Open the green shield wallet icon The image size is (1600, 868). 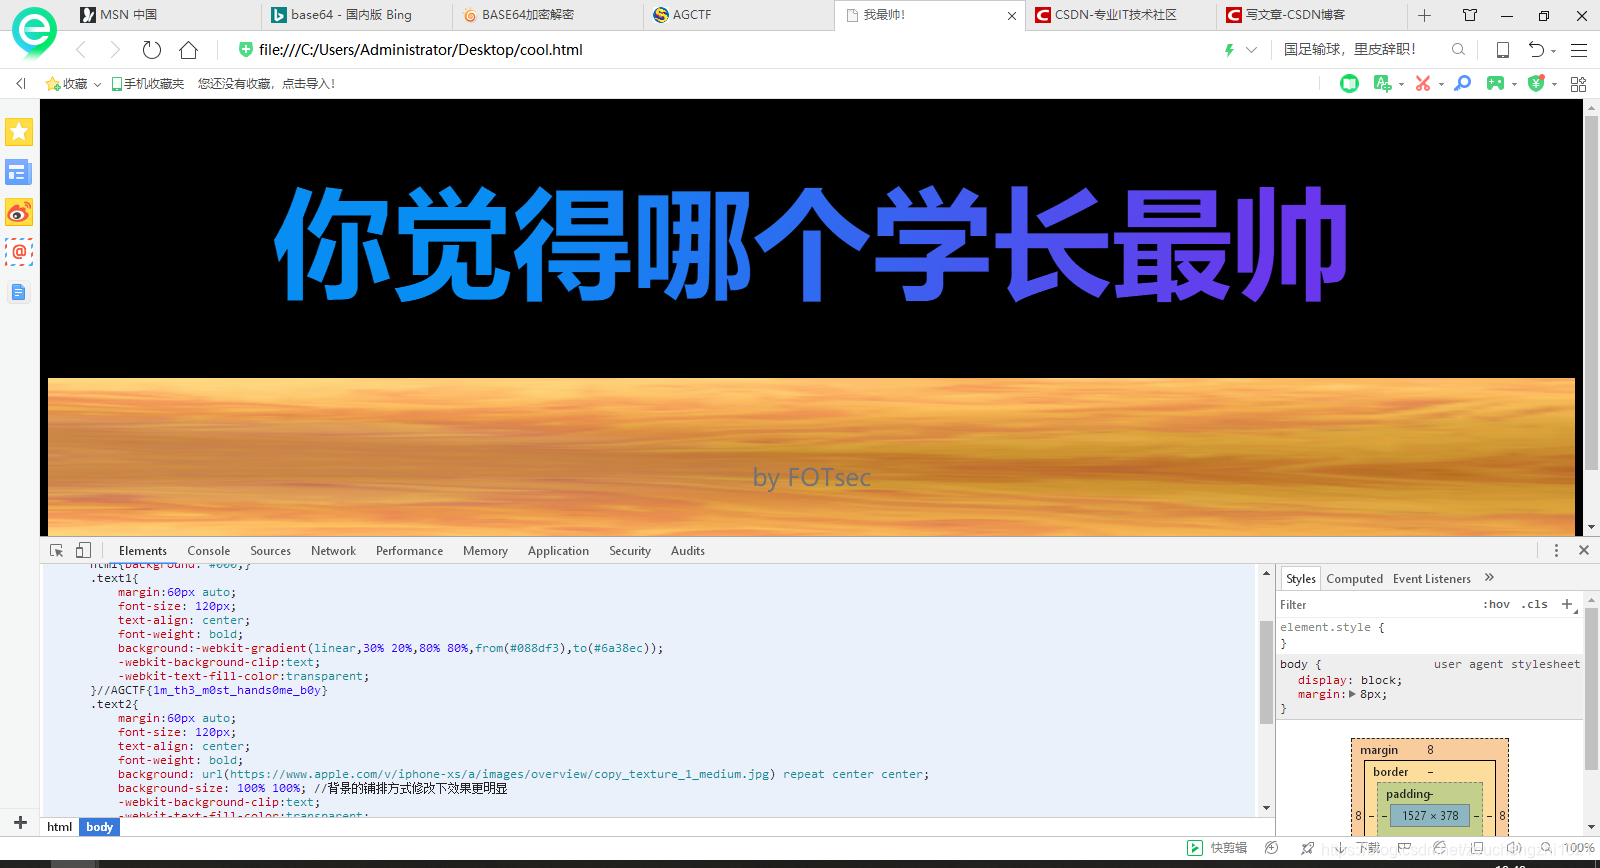(1536, 84)
